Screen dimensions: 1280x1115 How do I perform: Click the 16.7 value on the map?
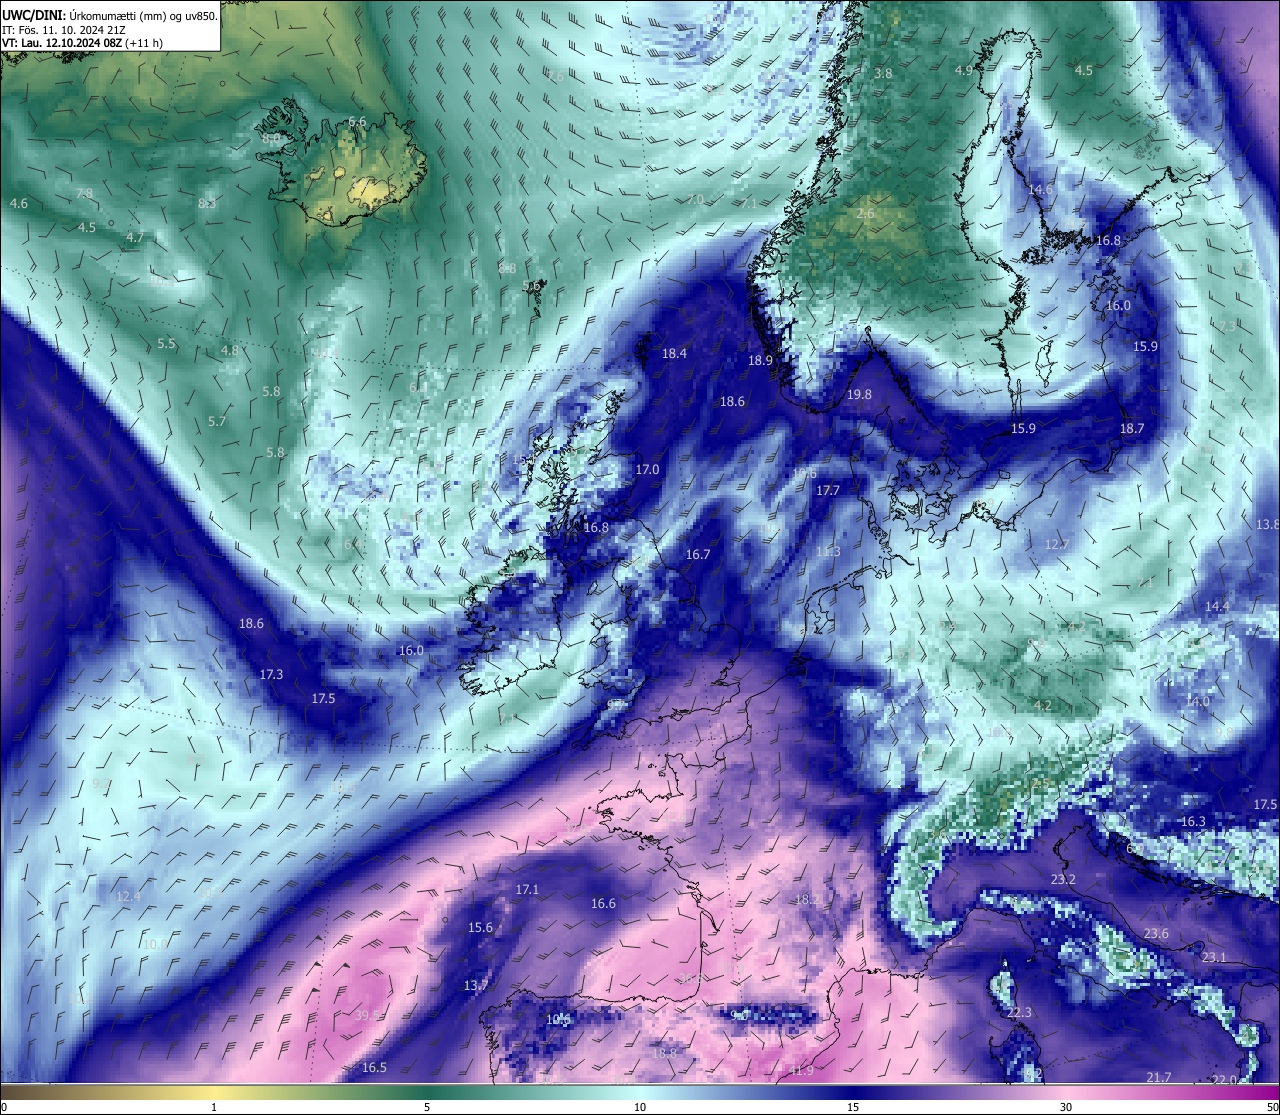pyautogui.click(x=698, y=555)
